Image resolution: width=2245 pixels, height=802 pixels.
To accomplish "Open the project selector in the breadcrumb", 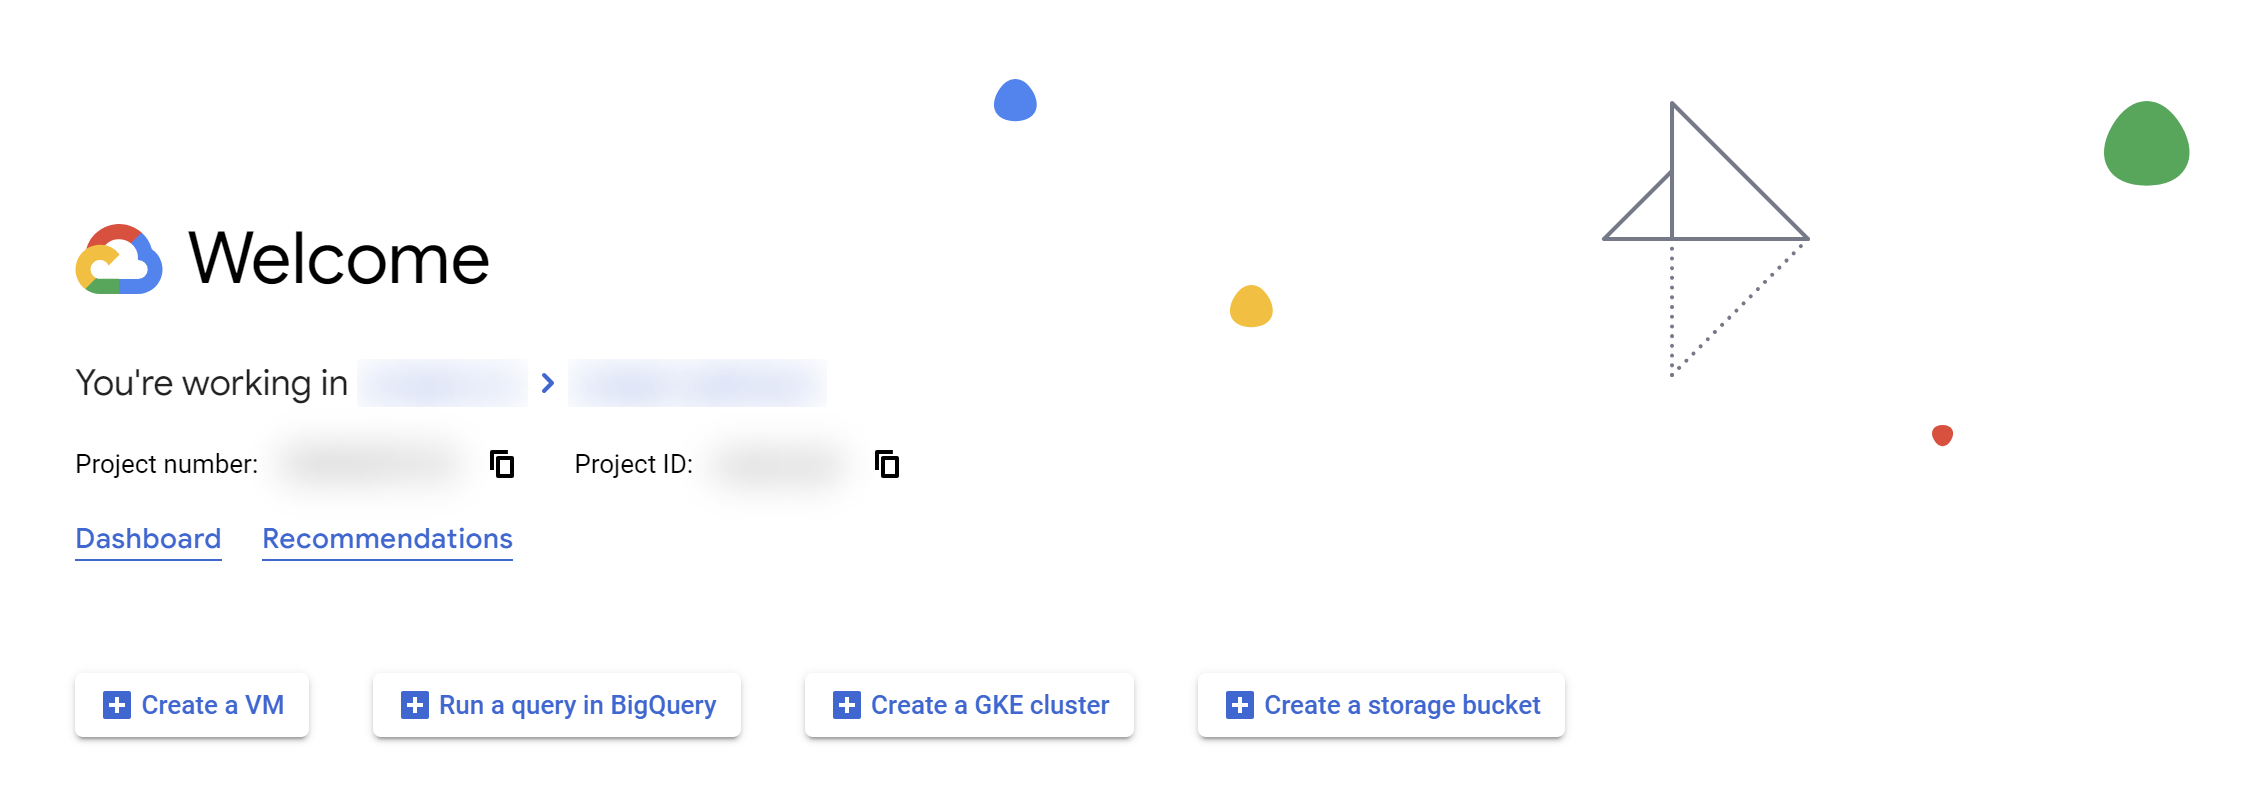I will 697,382.
